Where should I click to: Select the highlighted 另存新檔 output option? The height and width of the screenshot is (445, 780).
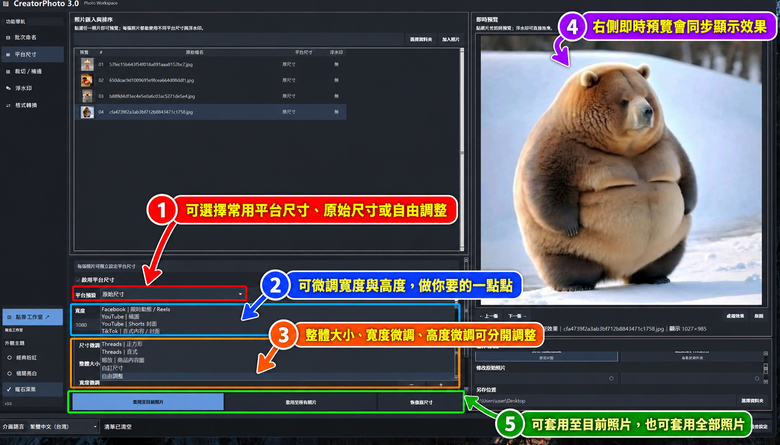[x=546, y=357]
